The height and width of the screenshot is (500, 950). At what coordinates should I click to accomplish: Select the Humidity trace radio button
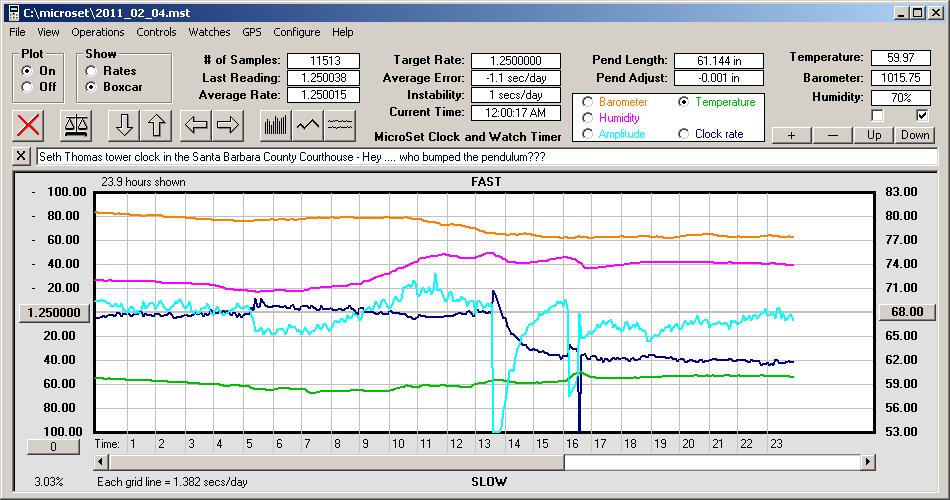click(587, 118)
